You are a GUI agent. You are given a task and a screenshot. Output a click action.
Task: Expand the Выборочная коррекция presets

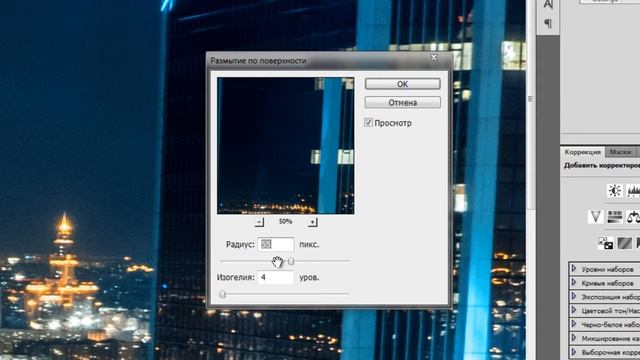574,351
